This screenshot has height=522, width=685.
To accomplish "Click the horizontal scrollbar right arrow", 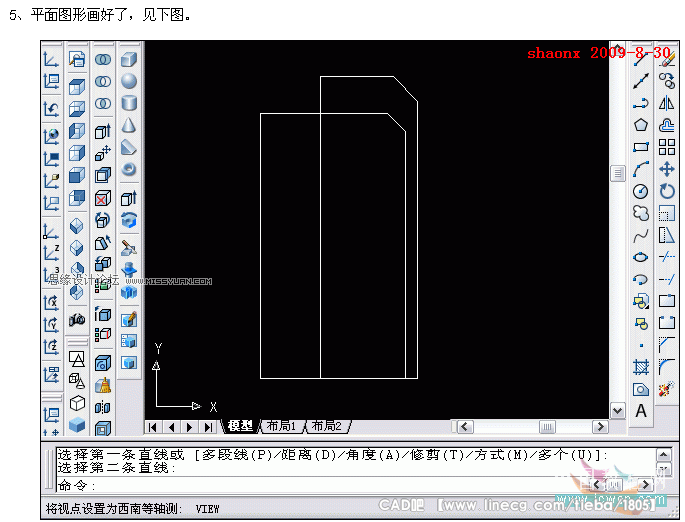I will pyautogui.click(x=600, y=426).
